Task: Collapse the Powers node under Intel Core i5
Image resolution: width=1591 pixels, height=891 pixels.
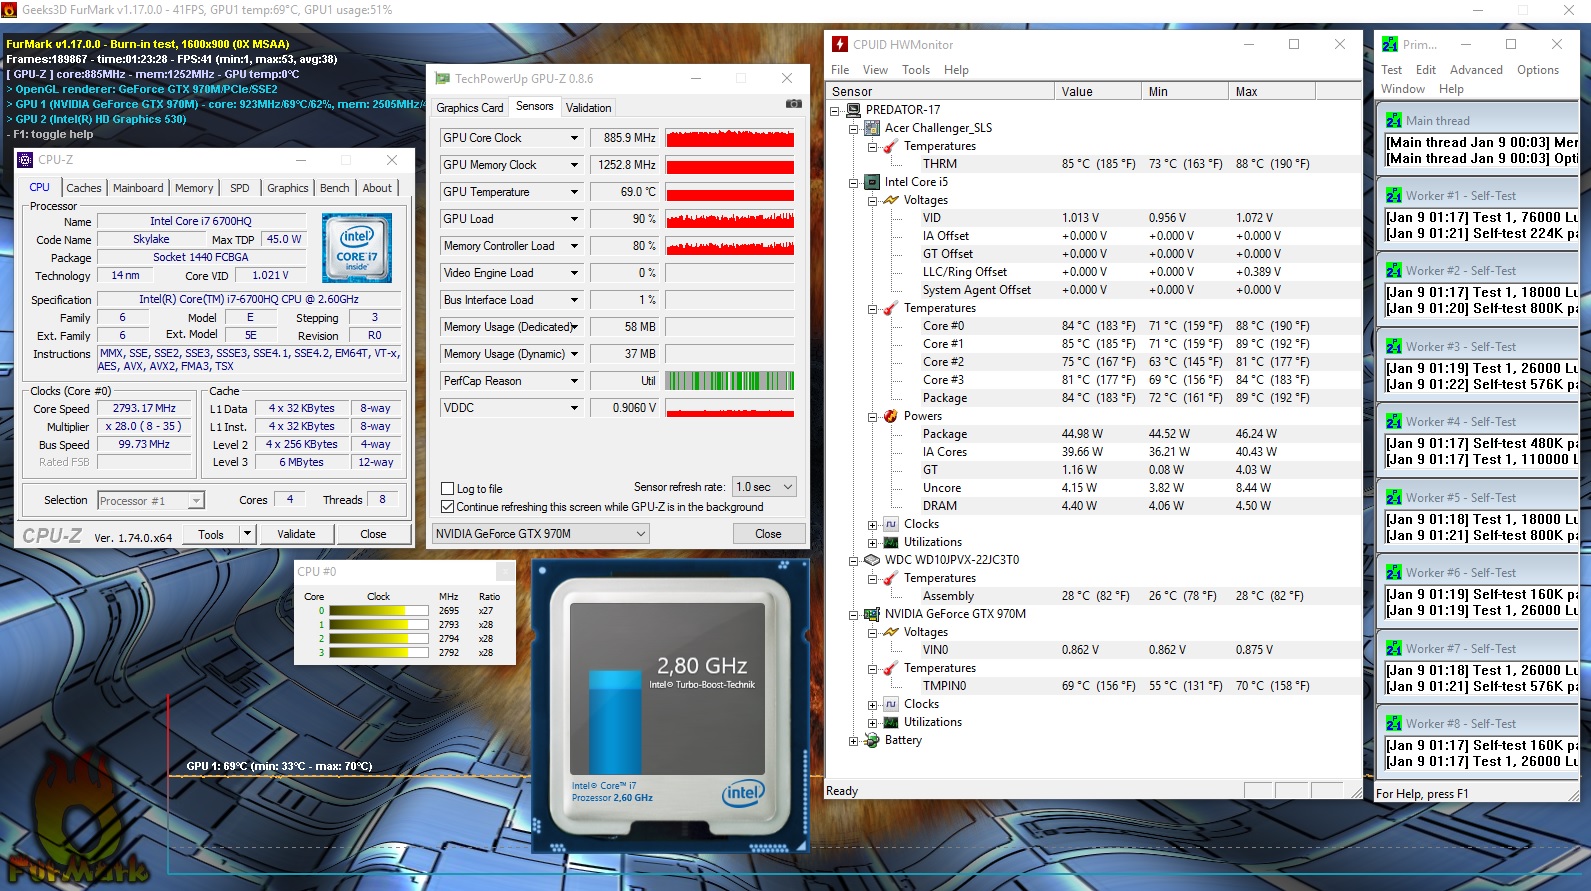Action: click(x=872, y=416)
